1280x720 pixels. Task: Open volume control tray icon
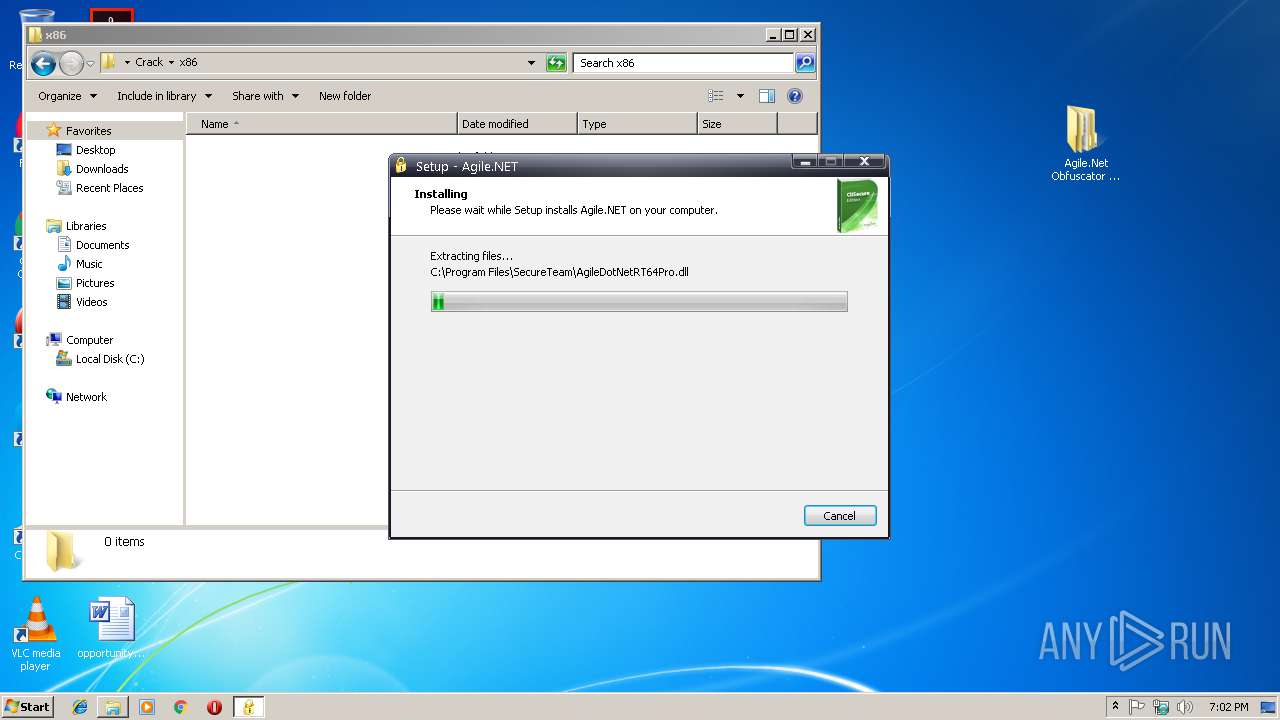1184,707
